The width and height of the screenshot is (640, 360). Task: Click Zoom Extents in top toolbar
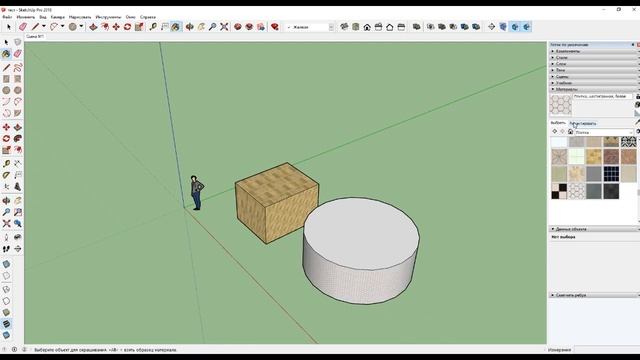pos(224,27)
